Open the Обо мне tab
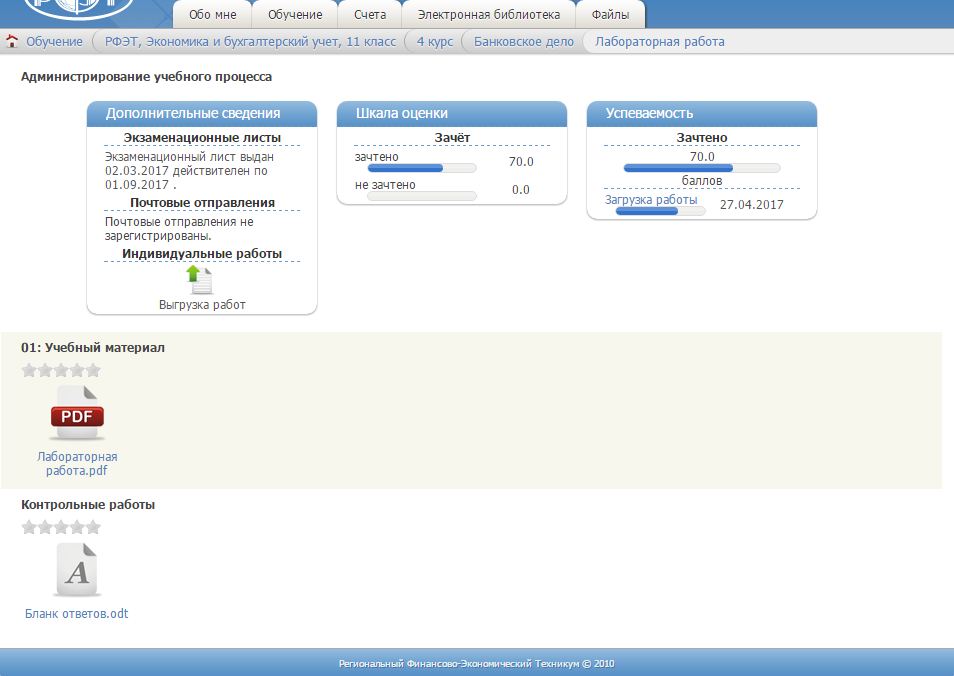 pyautogui.click(x=212, y=15)
